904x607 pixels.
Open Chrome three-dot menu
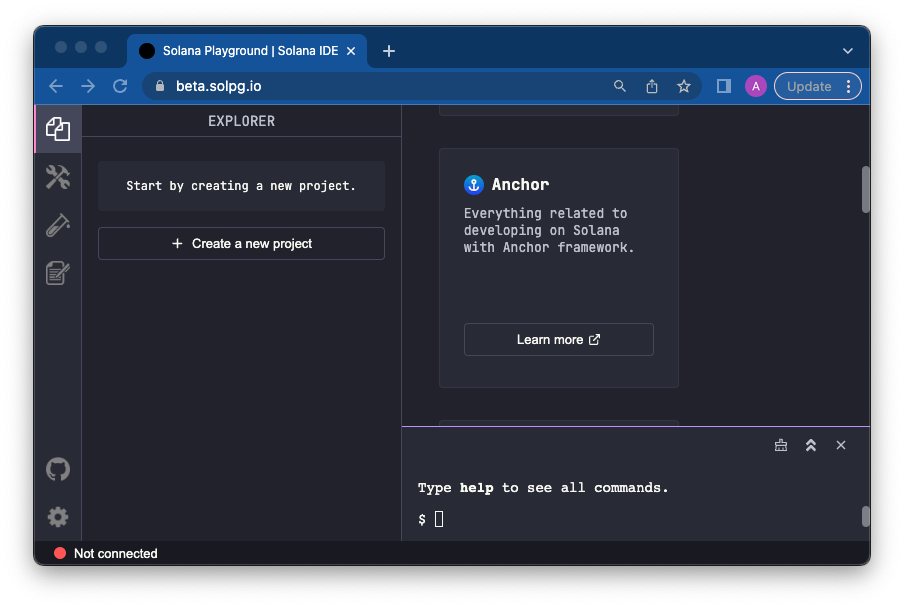[x=848, y=86]
